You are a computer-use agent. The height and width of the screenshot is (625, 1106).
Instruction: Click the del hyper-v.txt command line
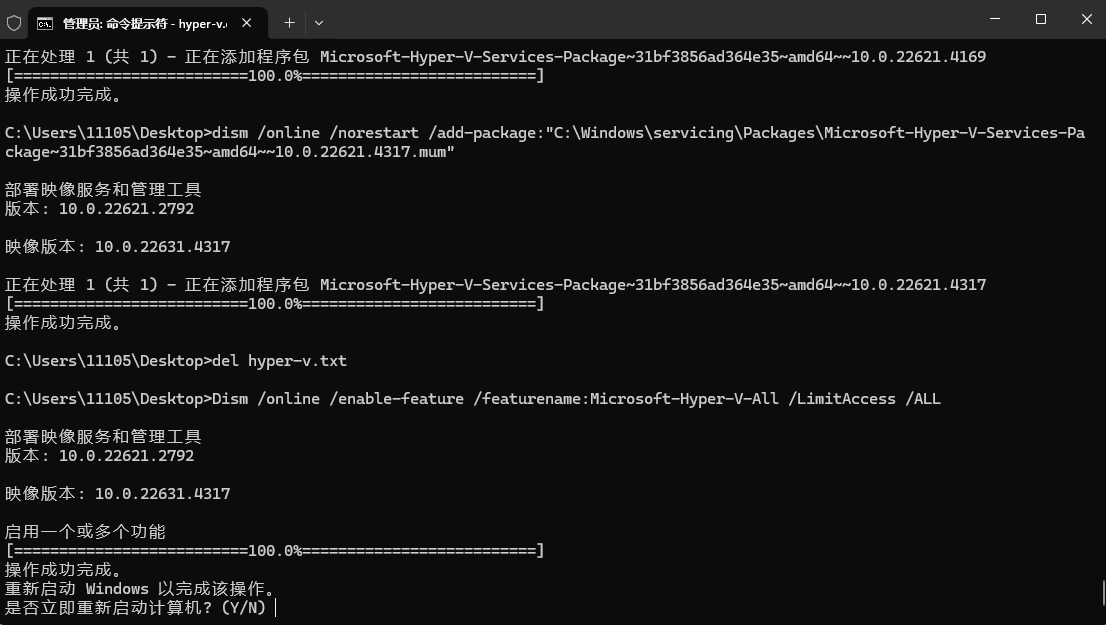coord(176,360)
